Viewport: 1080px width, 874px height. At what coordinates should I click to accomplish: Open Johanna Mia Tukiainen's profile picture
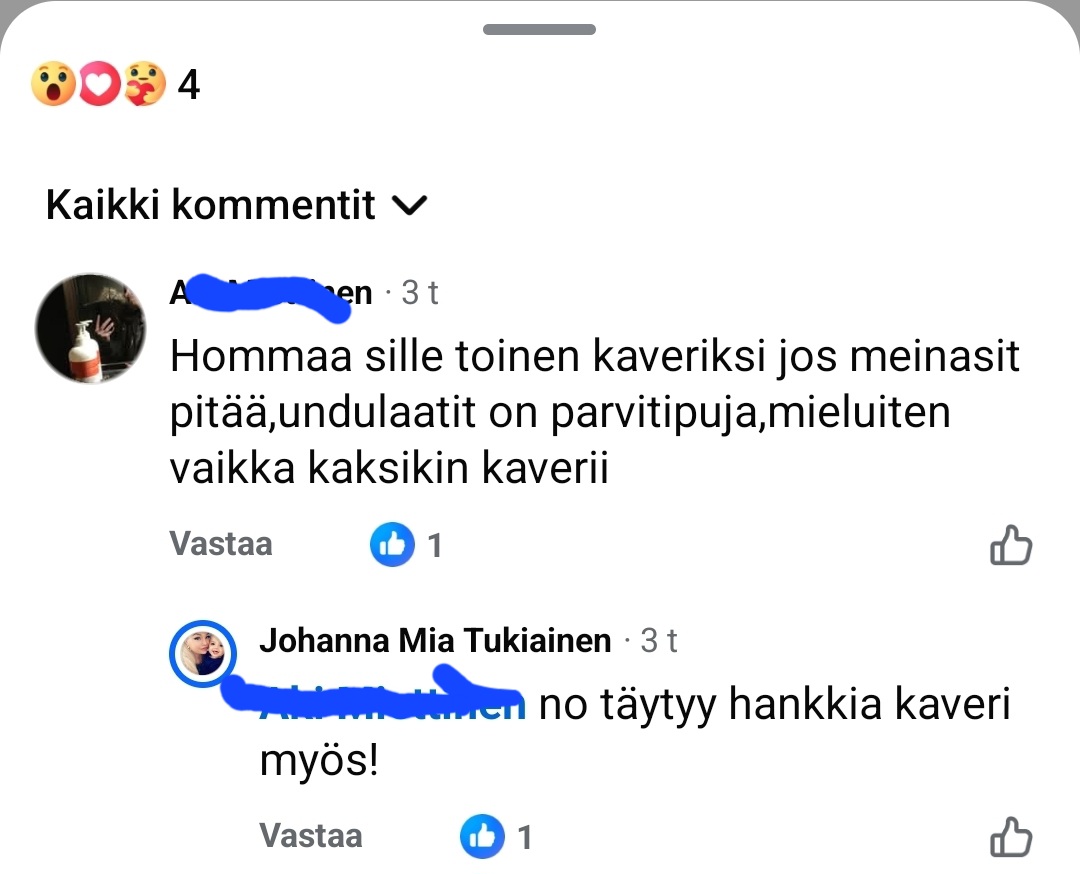[203, 654]
